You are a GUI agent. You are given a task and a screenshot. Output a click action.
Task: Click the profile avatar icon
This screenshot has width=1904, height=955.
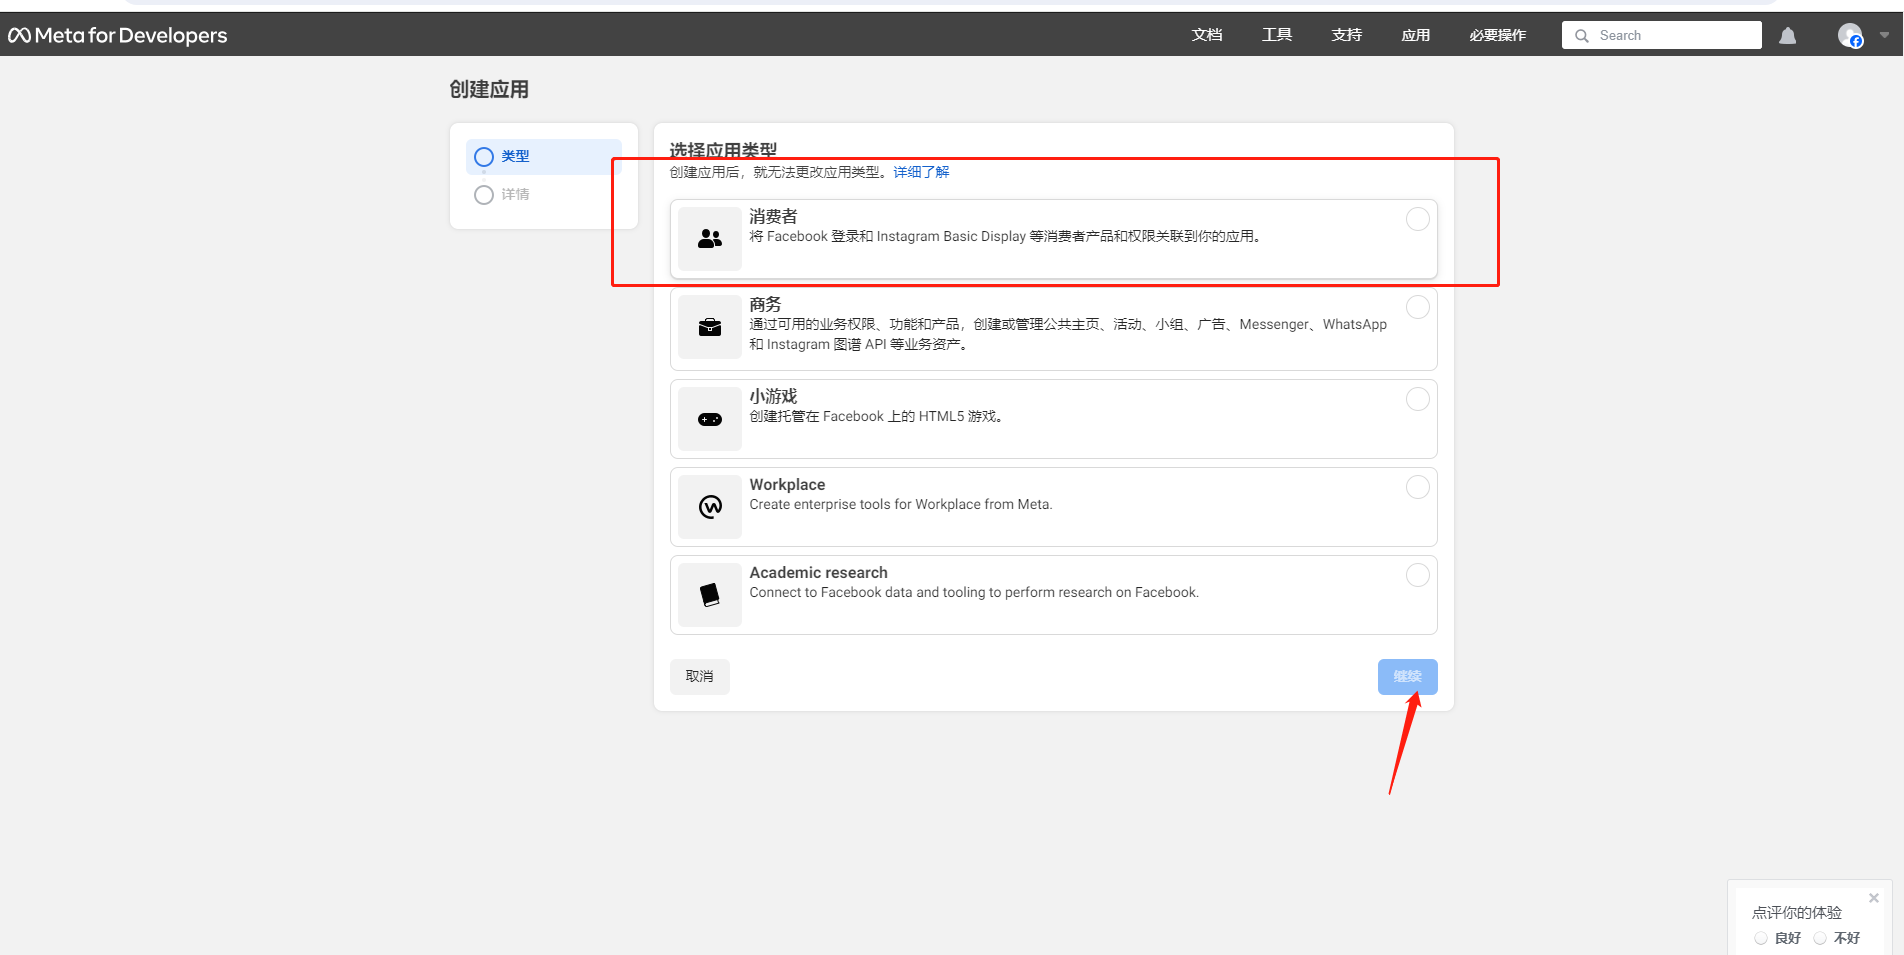tap(1850, 36)
